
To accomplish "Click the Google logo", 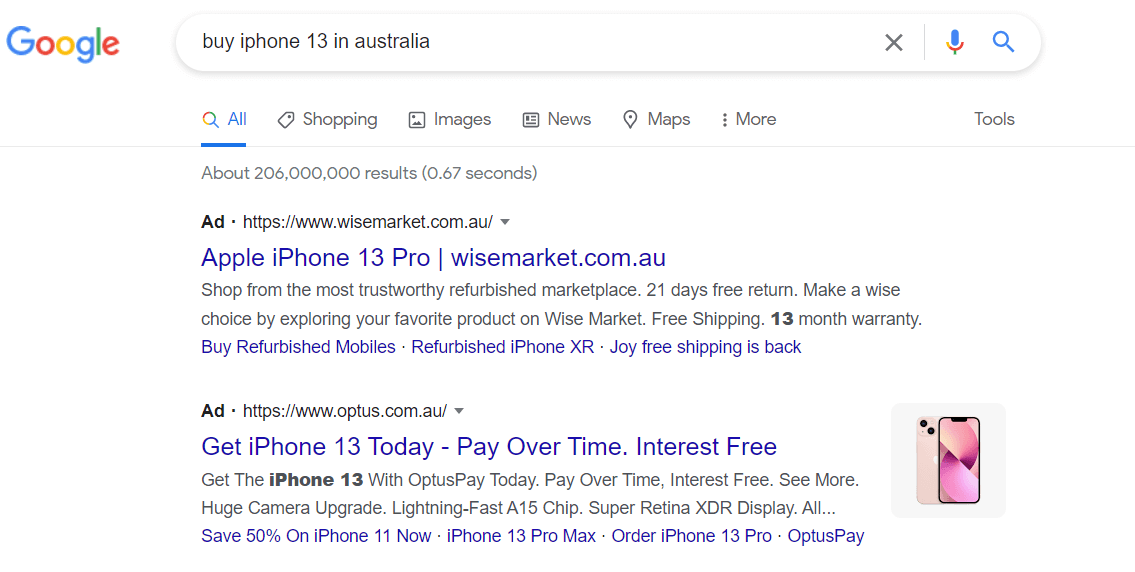I will pyautogui.click(x=63, y=43).
